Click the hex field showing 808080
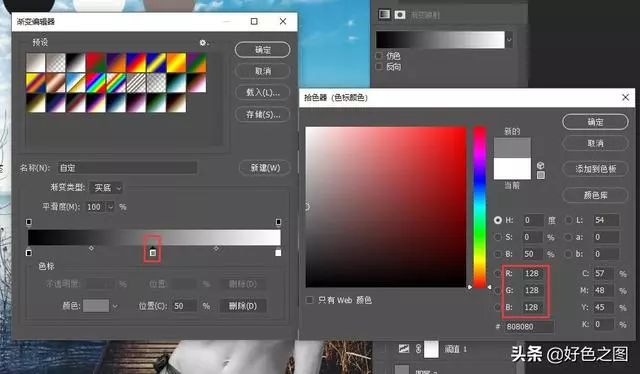640x374 pixels. (x=529, y=327)
